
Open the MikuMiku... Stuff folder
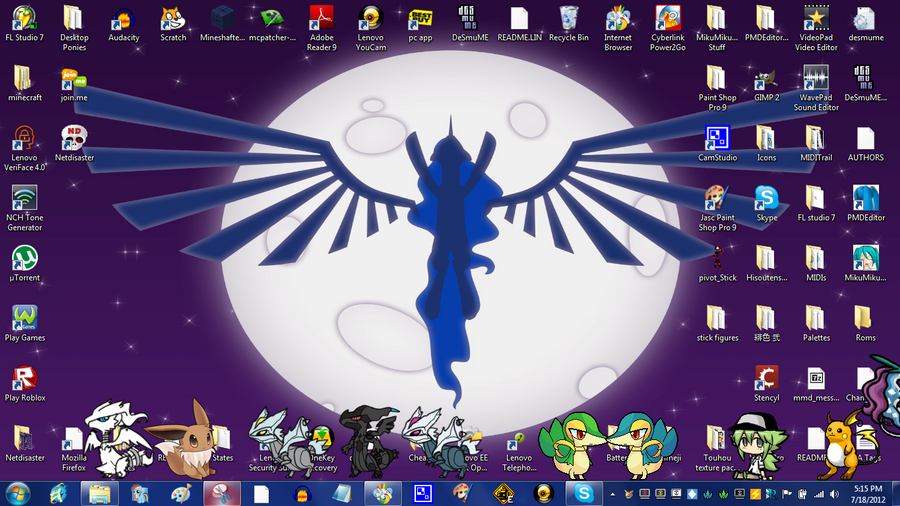pyautogui.click(x=717, y=29)
